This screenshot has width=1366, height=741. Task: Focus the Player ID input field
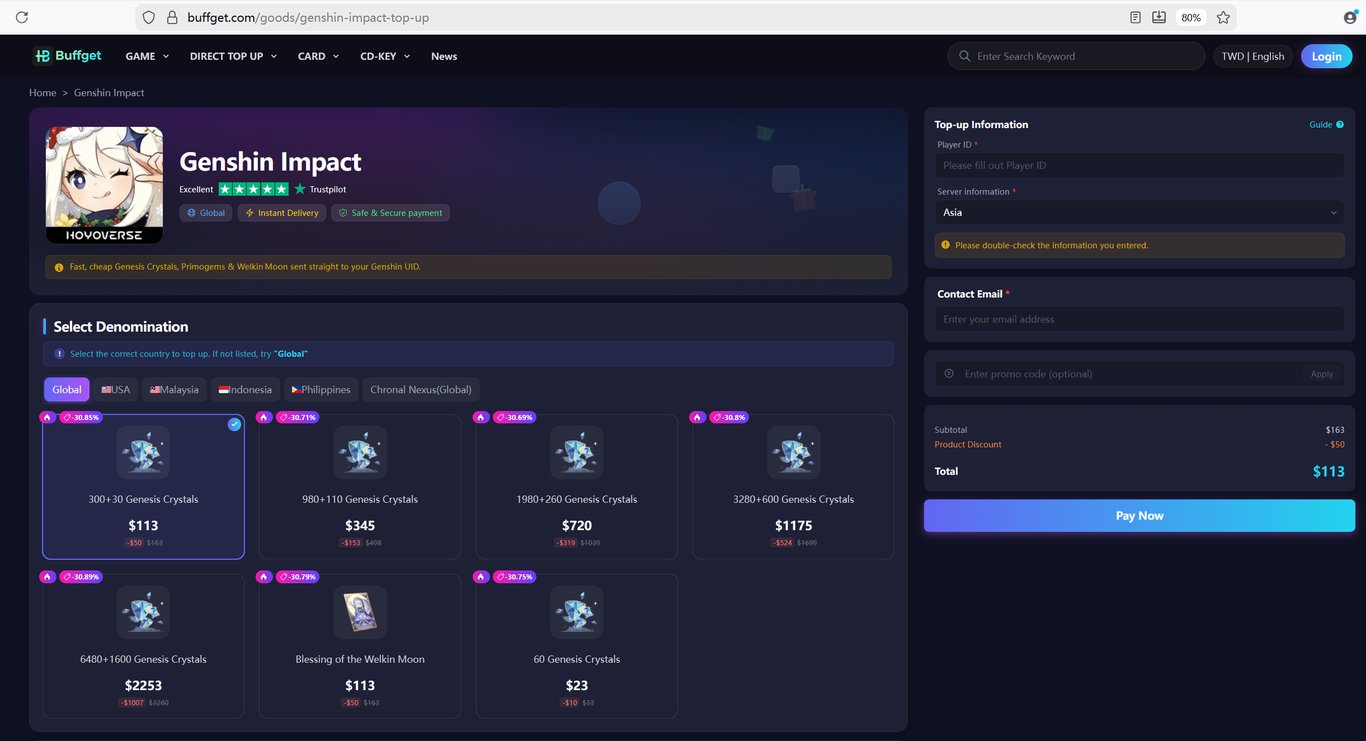1139,165
